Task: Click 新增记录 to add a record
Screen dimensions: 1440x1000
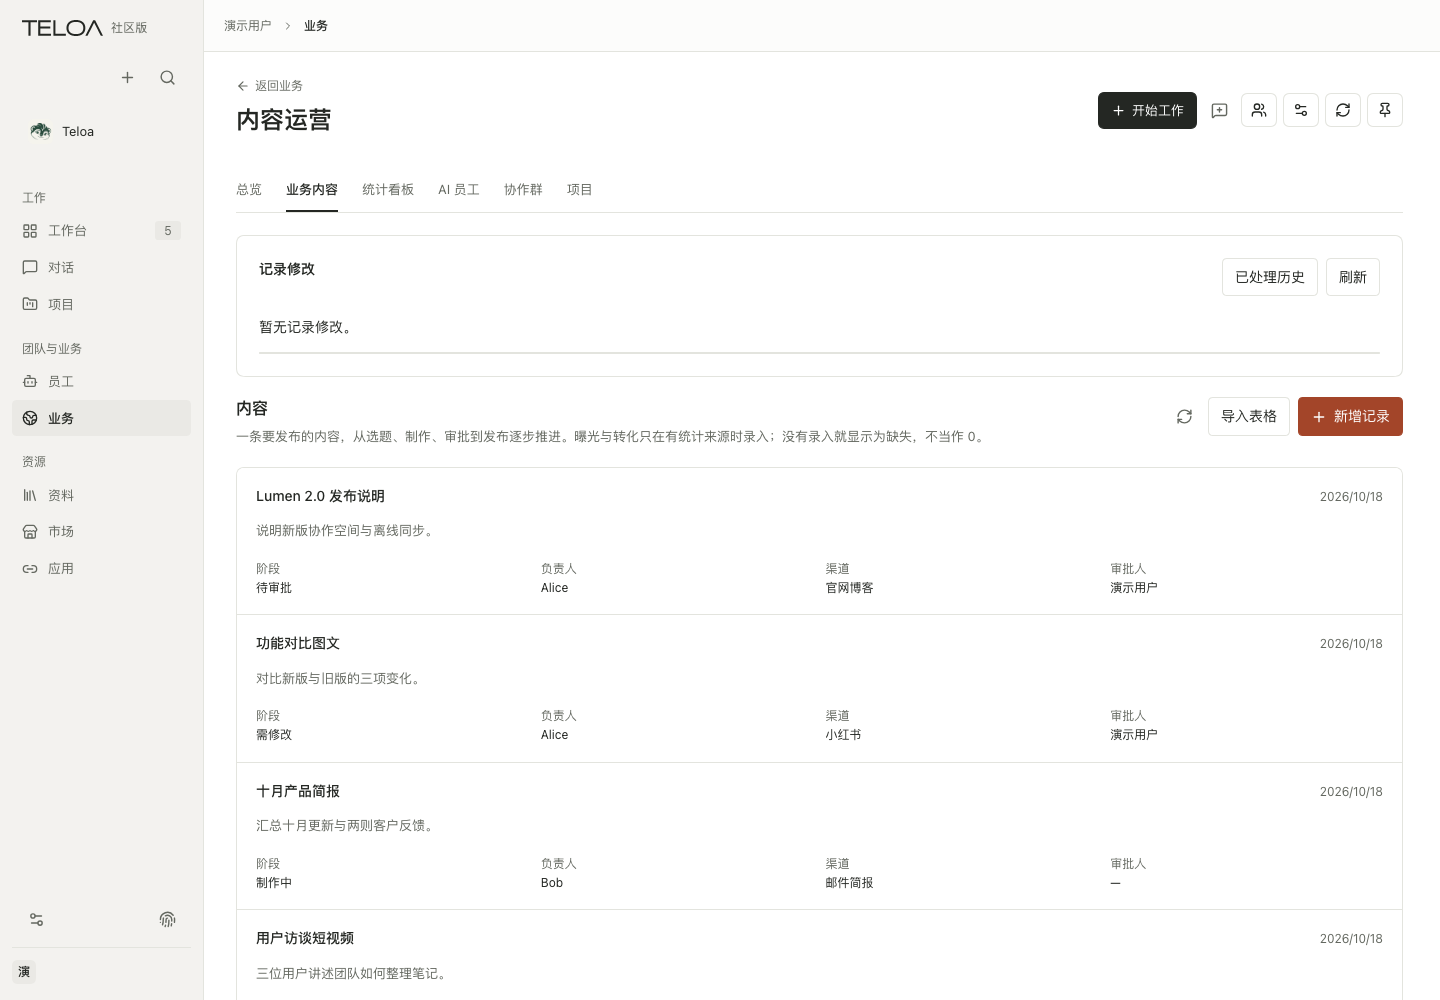Action: click(x=1350, y=416)
